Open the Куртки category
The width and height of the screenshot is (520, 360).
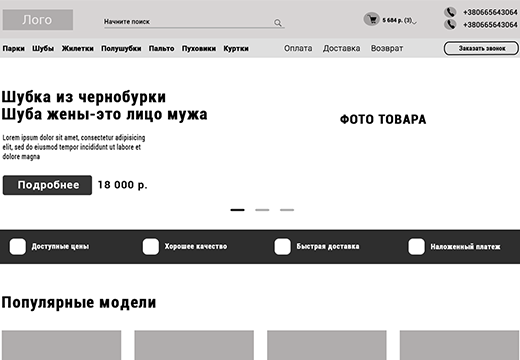point(236,49)
